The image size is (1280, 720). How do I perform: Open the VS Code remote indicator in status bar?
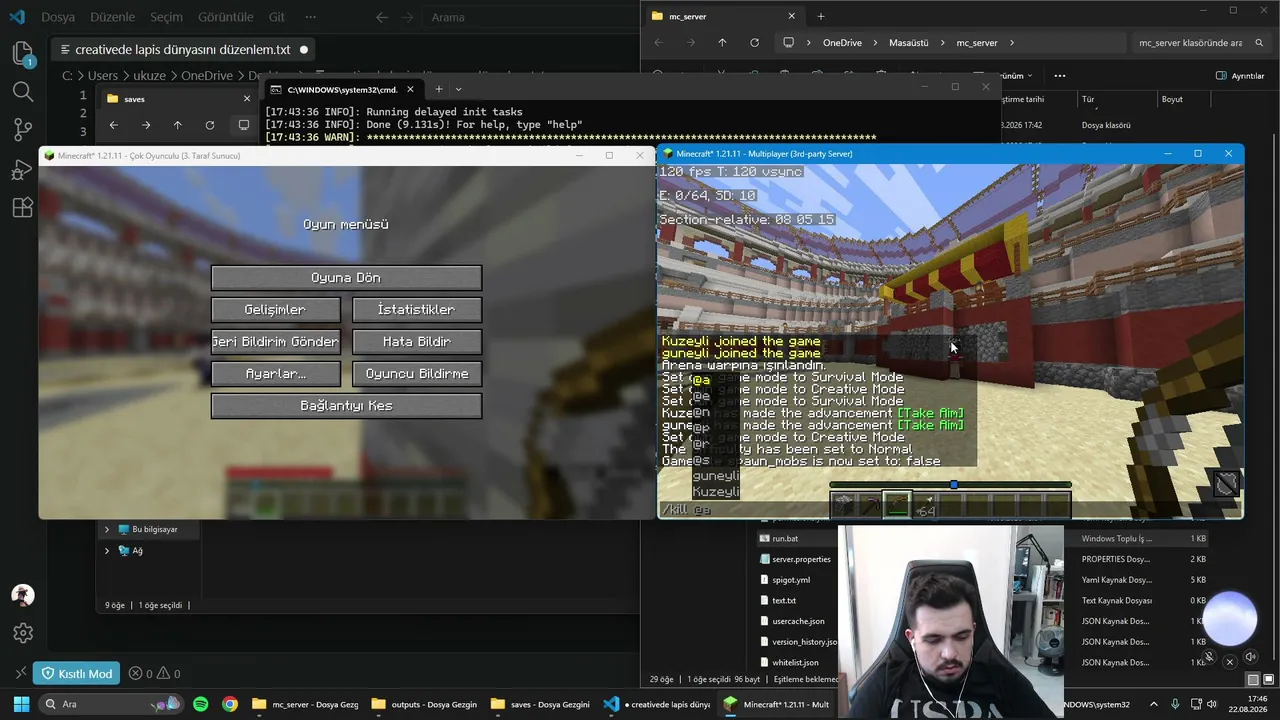pos(20,673)
